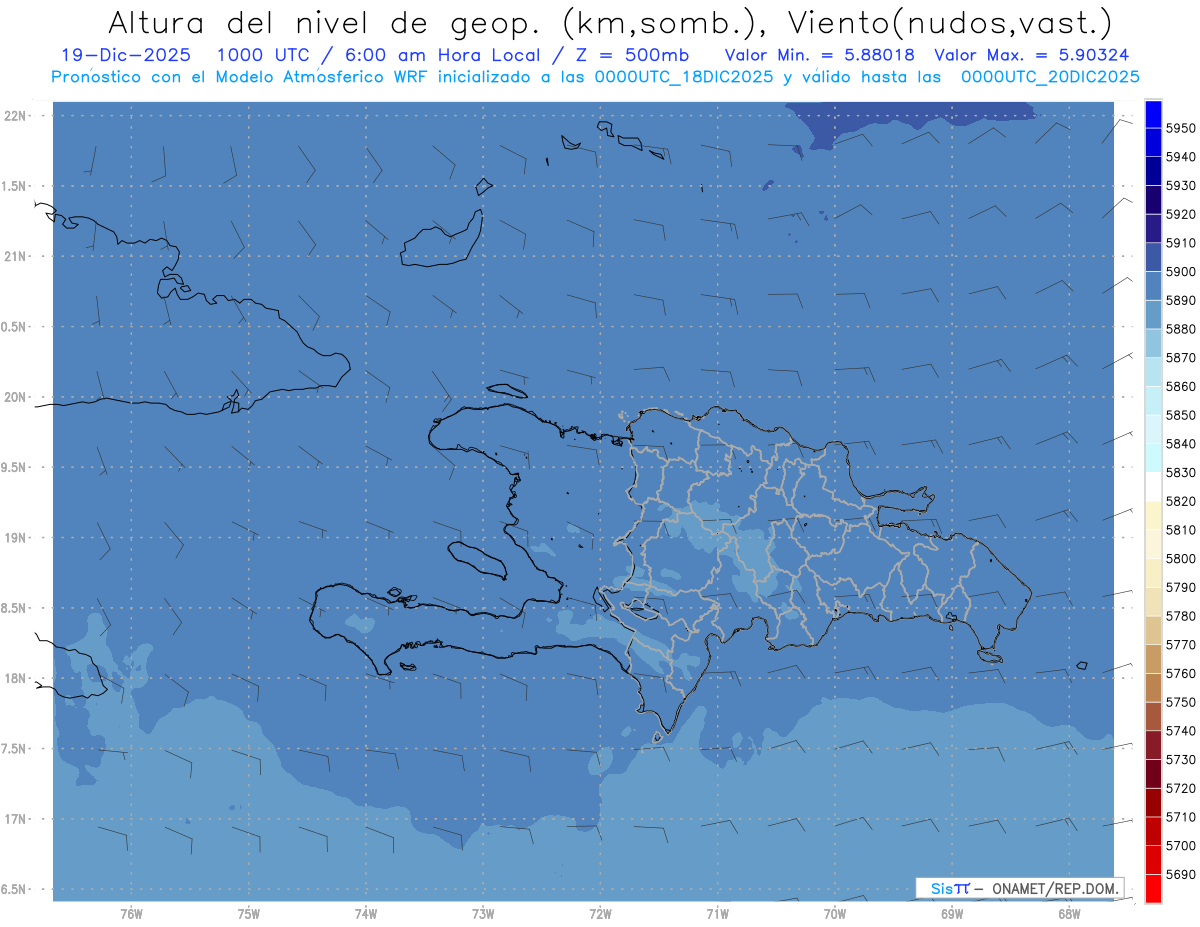Click the '5930' legend value
1200x927 pixels.
point(1180,186)
